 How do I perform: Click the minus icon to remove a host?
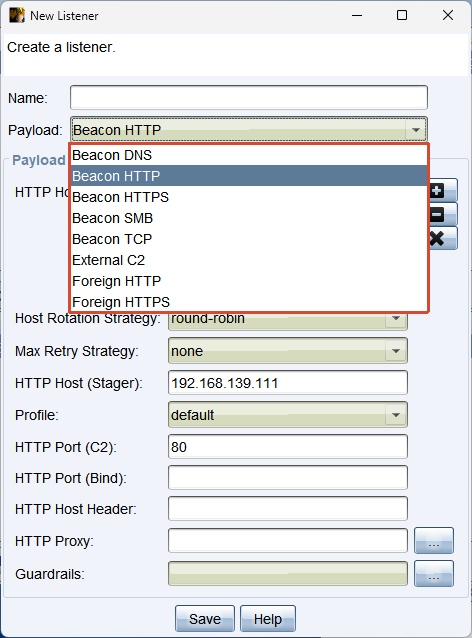tap(443, 214)
